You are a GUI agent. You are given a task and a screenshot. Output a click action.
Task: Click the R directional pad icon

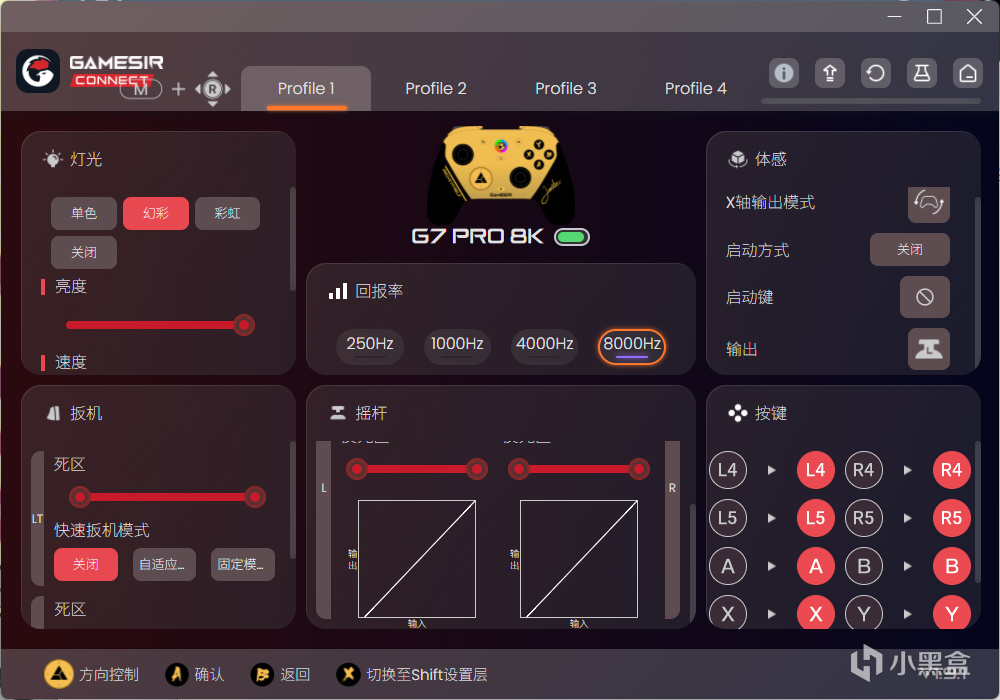click(x=213, y=89)
